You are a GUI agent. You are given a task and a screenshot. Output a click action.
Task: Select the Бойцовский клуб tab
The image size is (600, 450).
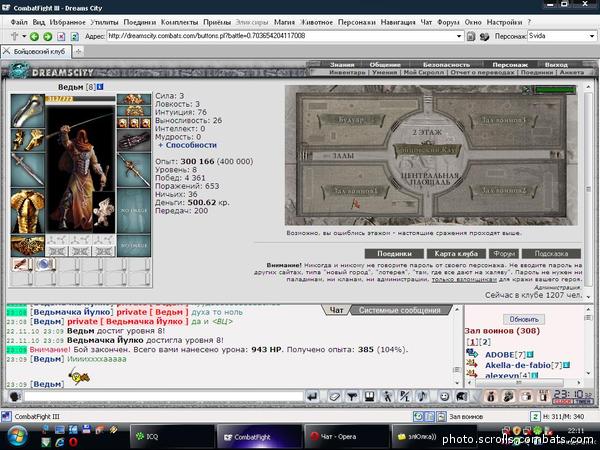tap(36, 51)
